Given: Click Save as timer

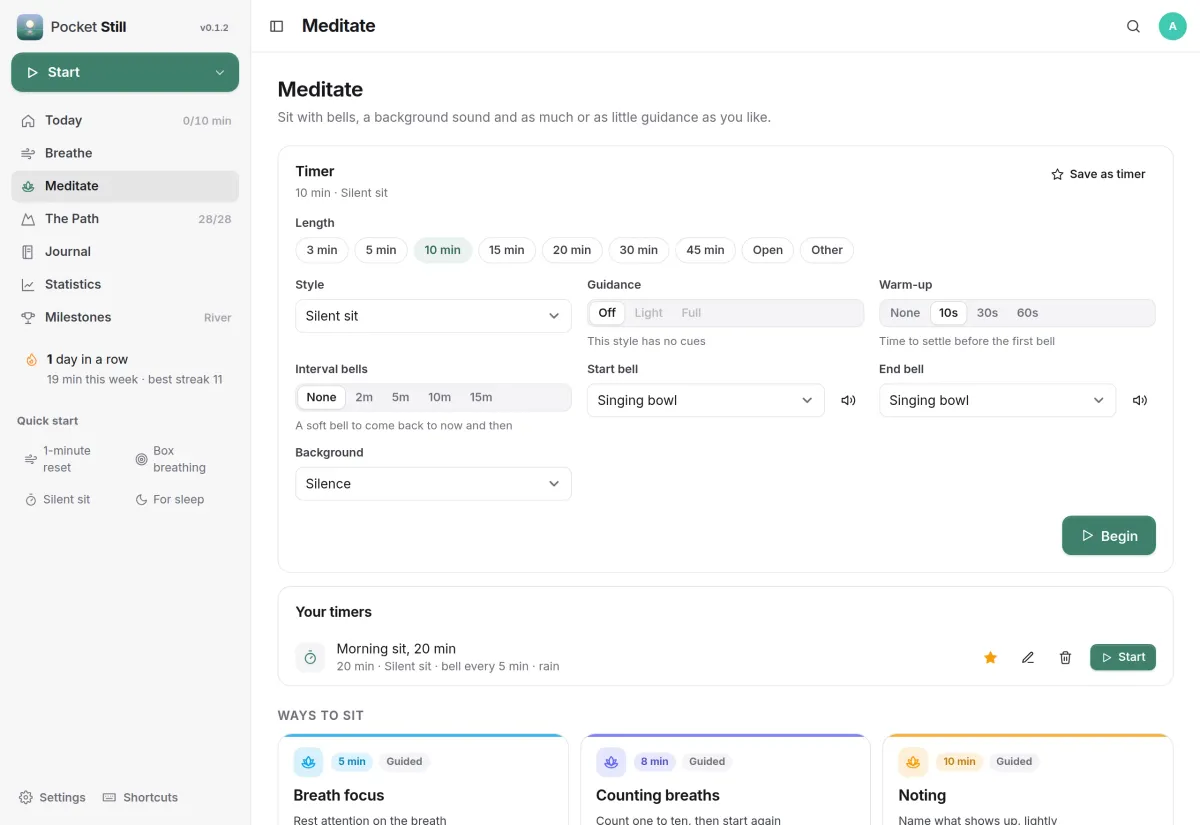Looking at the screenshot, I should pos(1098,174).
